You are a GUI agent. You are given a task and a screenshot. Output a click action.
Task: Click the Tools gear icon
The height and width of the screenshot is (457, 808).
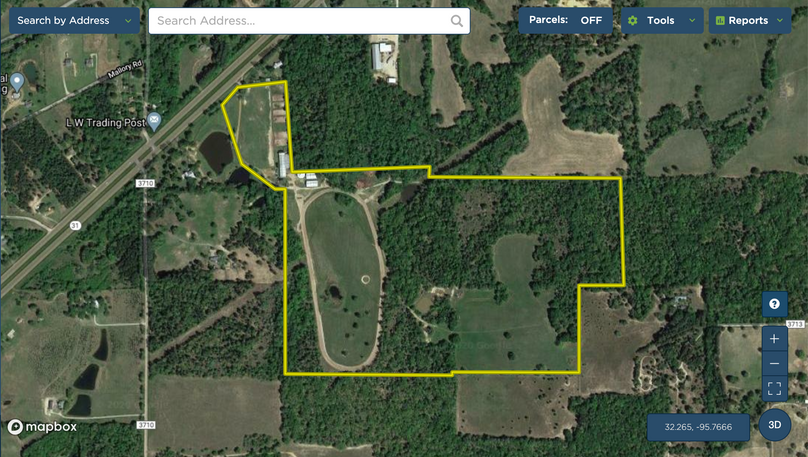coord(633,21)
